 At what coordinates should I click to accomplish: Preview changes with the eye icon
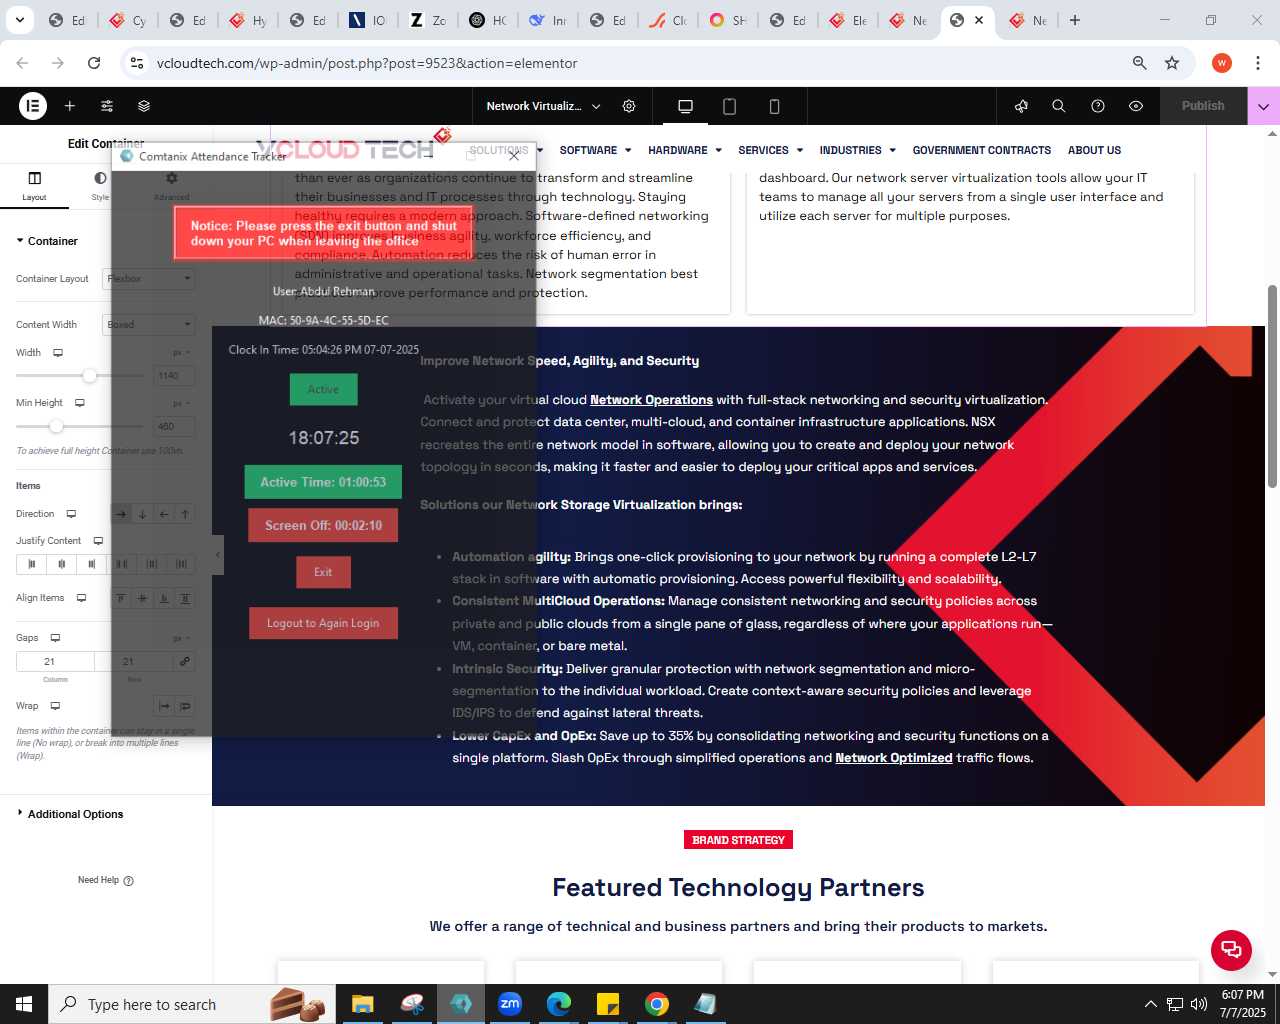point(1136,106)
